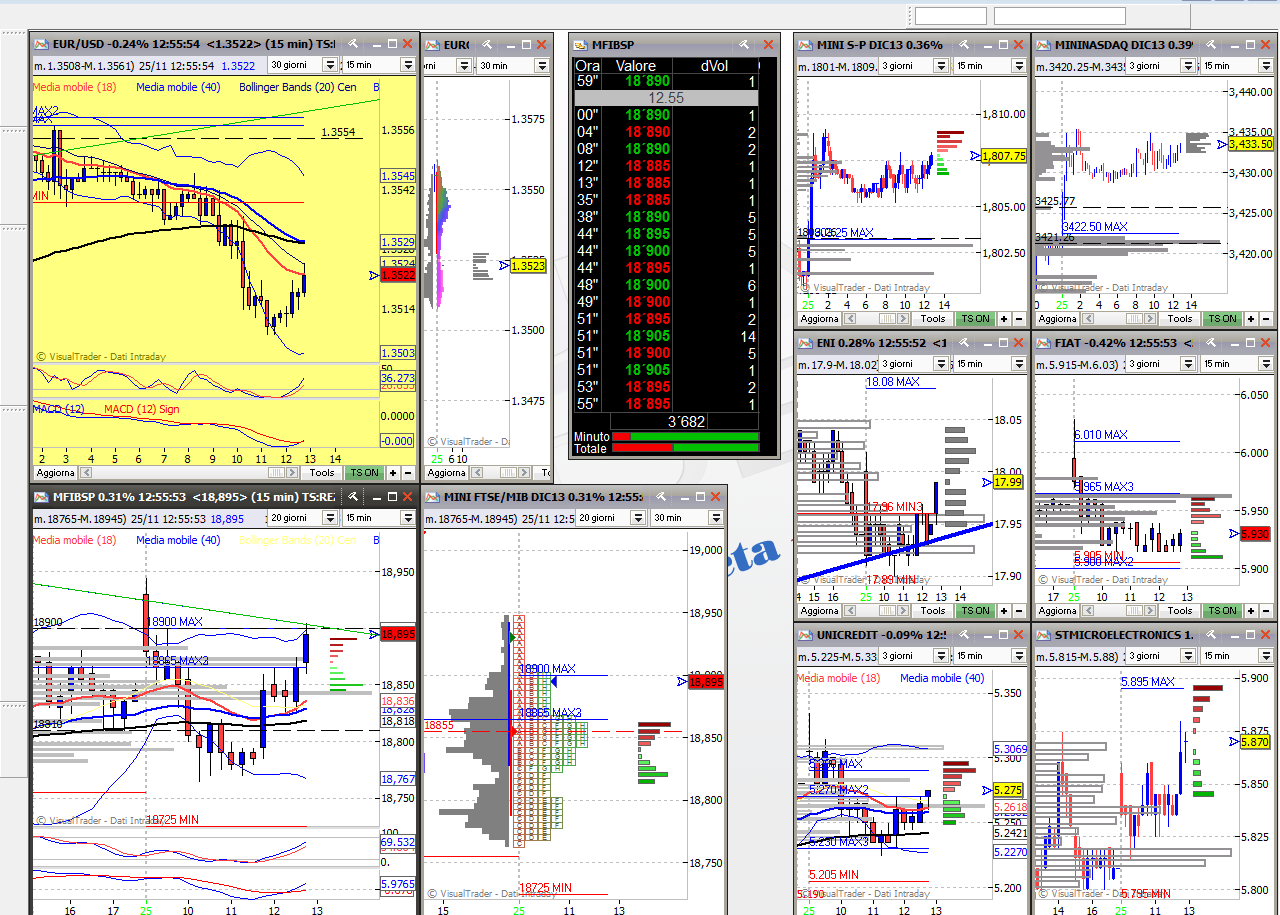
Task: Open the 30 giorni dropdown in EUR/USD chart
Action: click(x=305, y=65)
